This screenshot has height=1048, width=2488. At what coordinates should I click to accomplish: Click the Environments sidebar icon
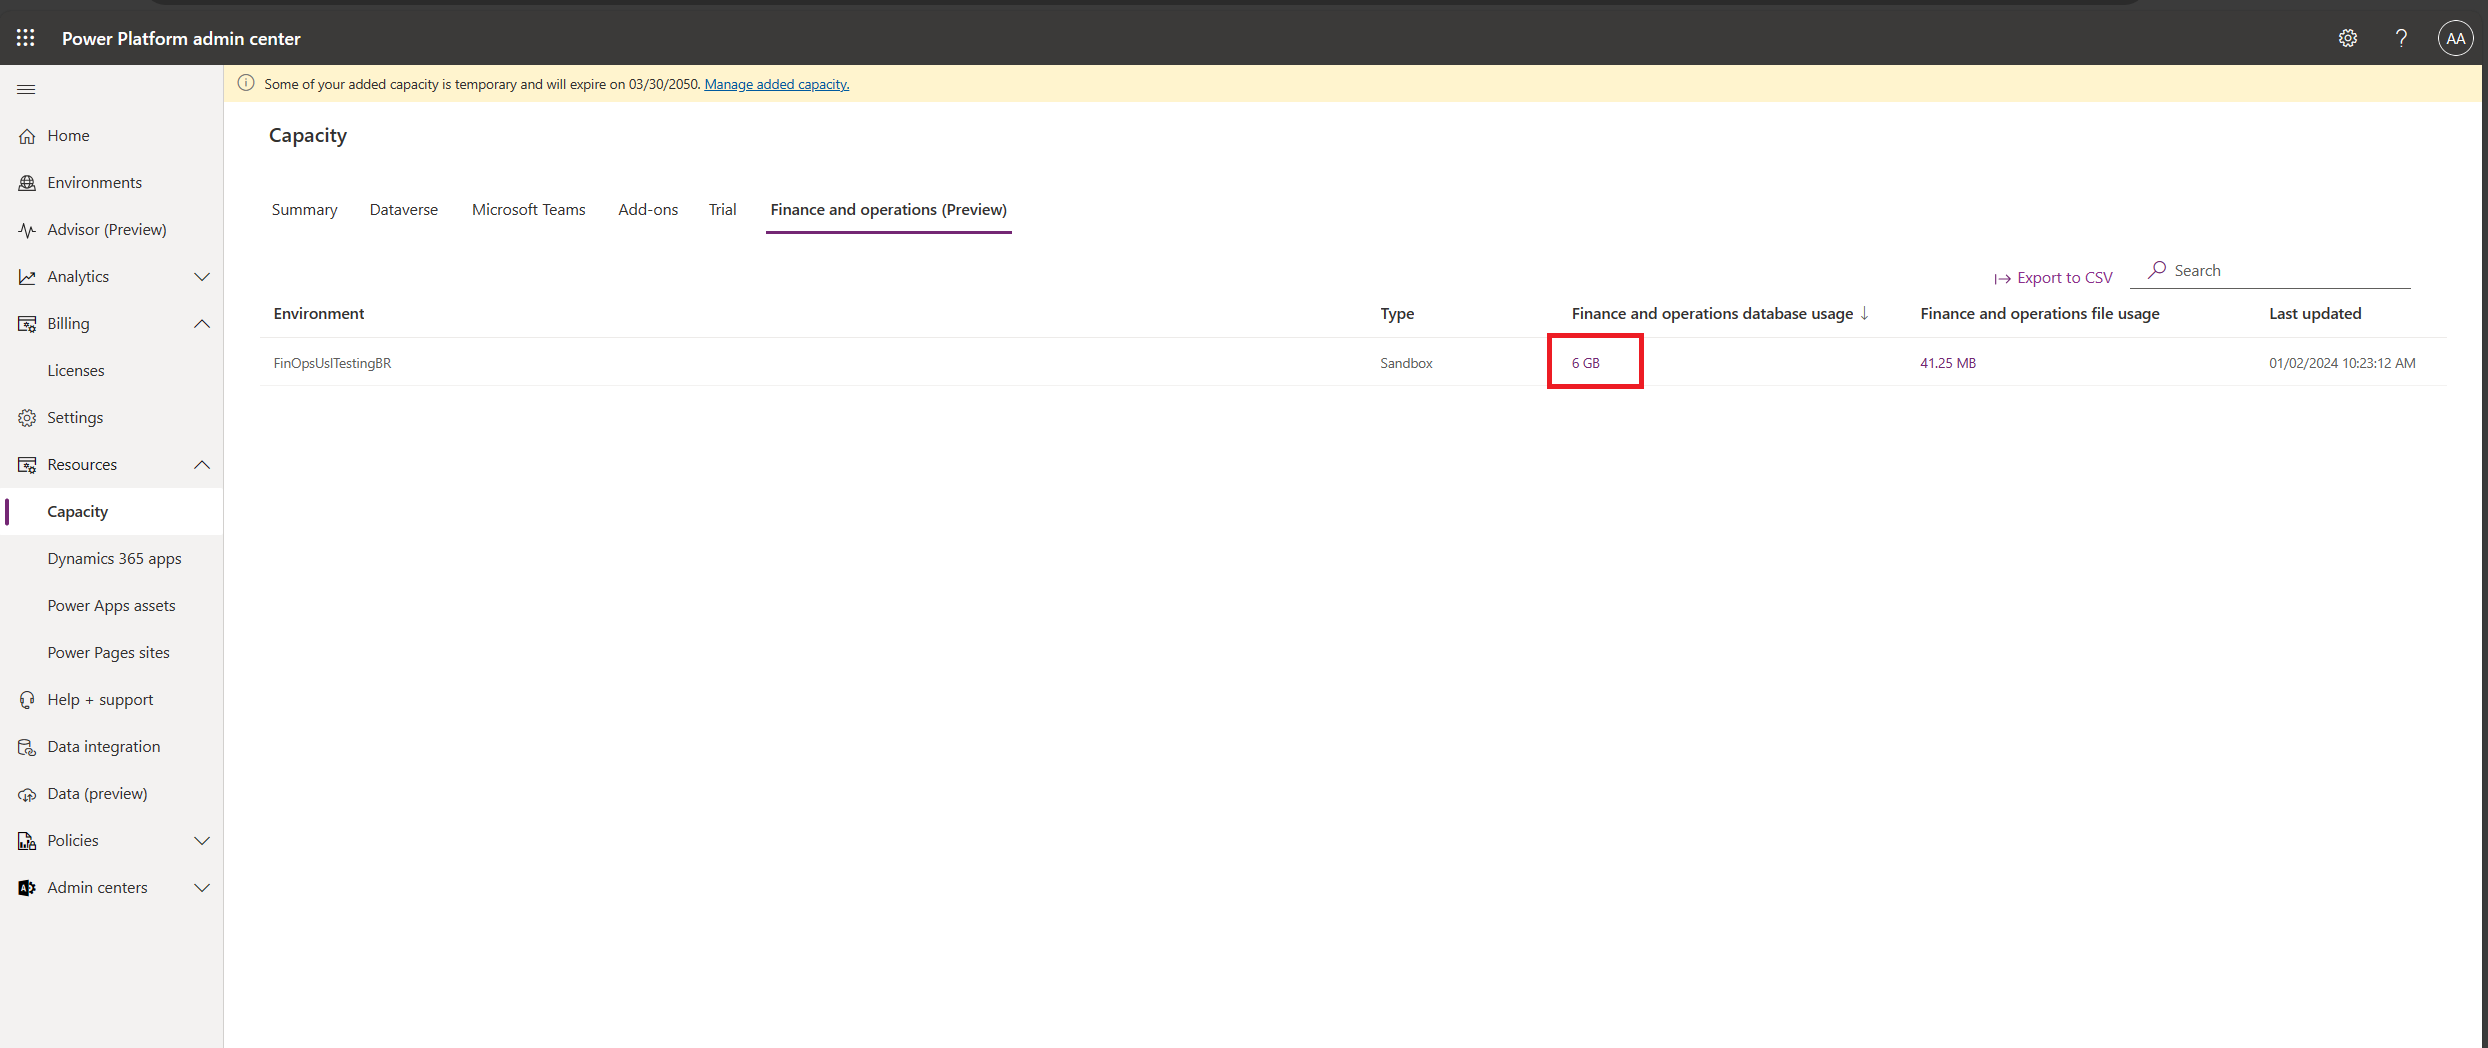click(x=27, y=183)
